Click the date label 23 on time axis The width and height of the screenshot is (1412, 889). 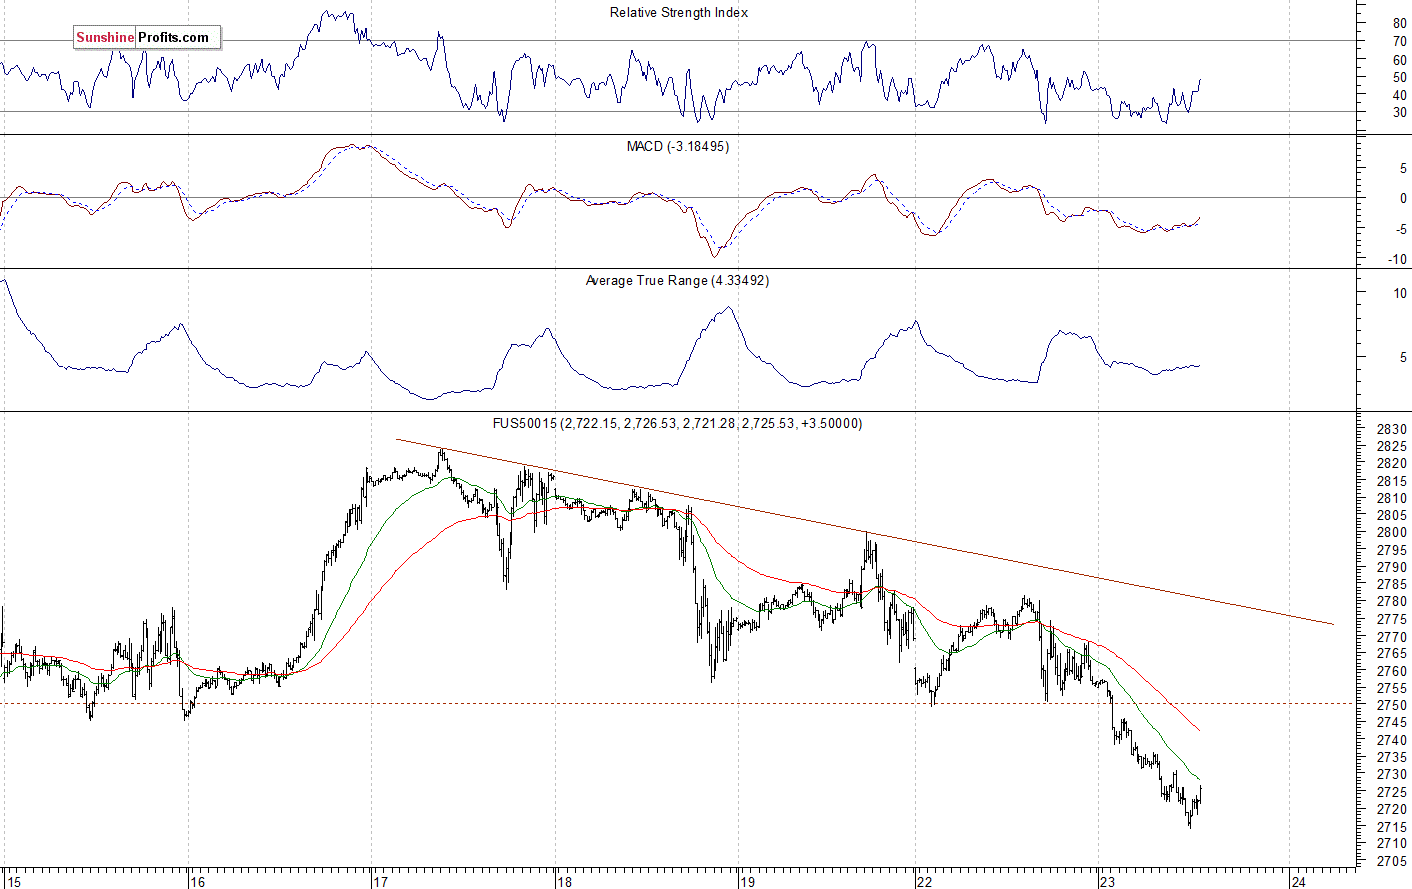[1107, 882]
